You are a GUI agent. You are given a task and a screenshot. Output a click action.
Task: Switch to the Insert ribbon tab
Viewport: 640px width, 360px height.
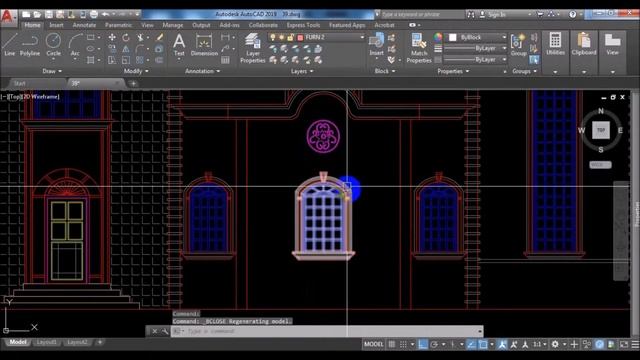pyautogui.click(x=56, y=25)
